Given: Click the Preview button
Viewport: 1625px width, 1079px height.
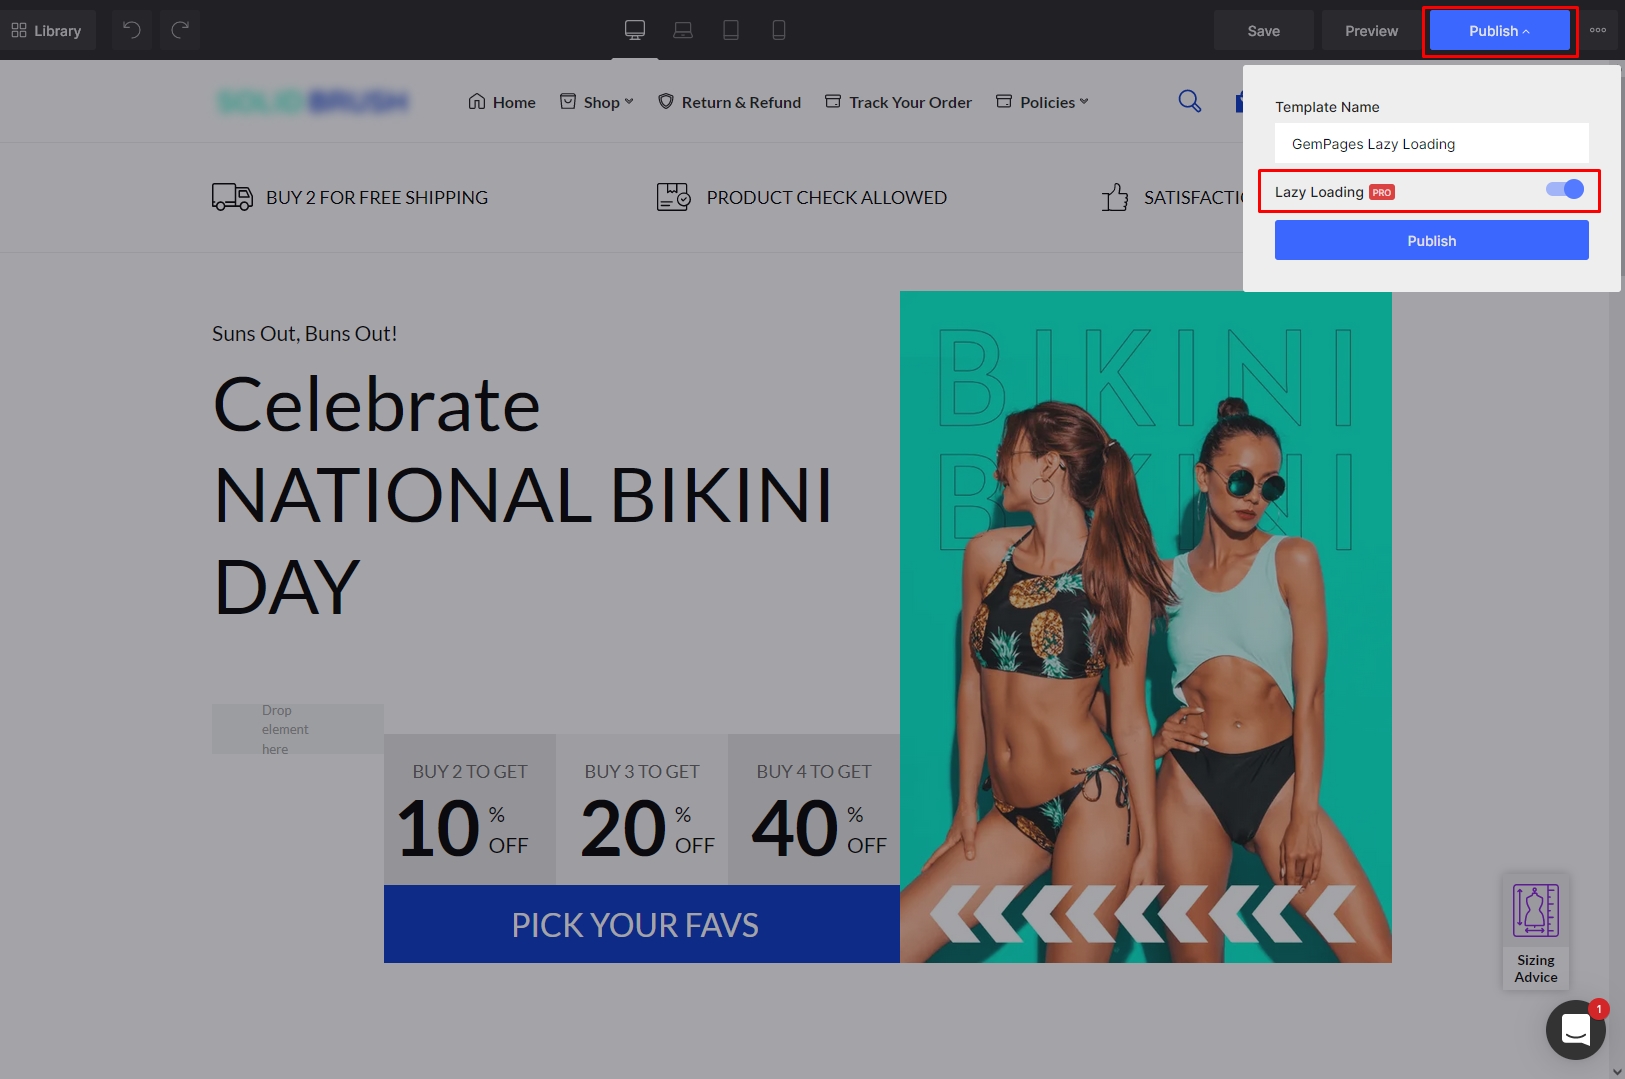Looking at the screenshot, I should point(1371,30).
